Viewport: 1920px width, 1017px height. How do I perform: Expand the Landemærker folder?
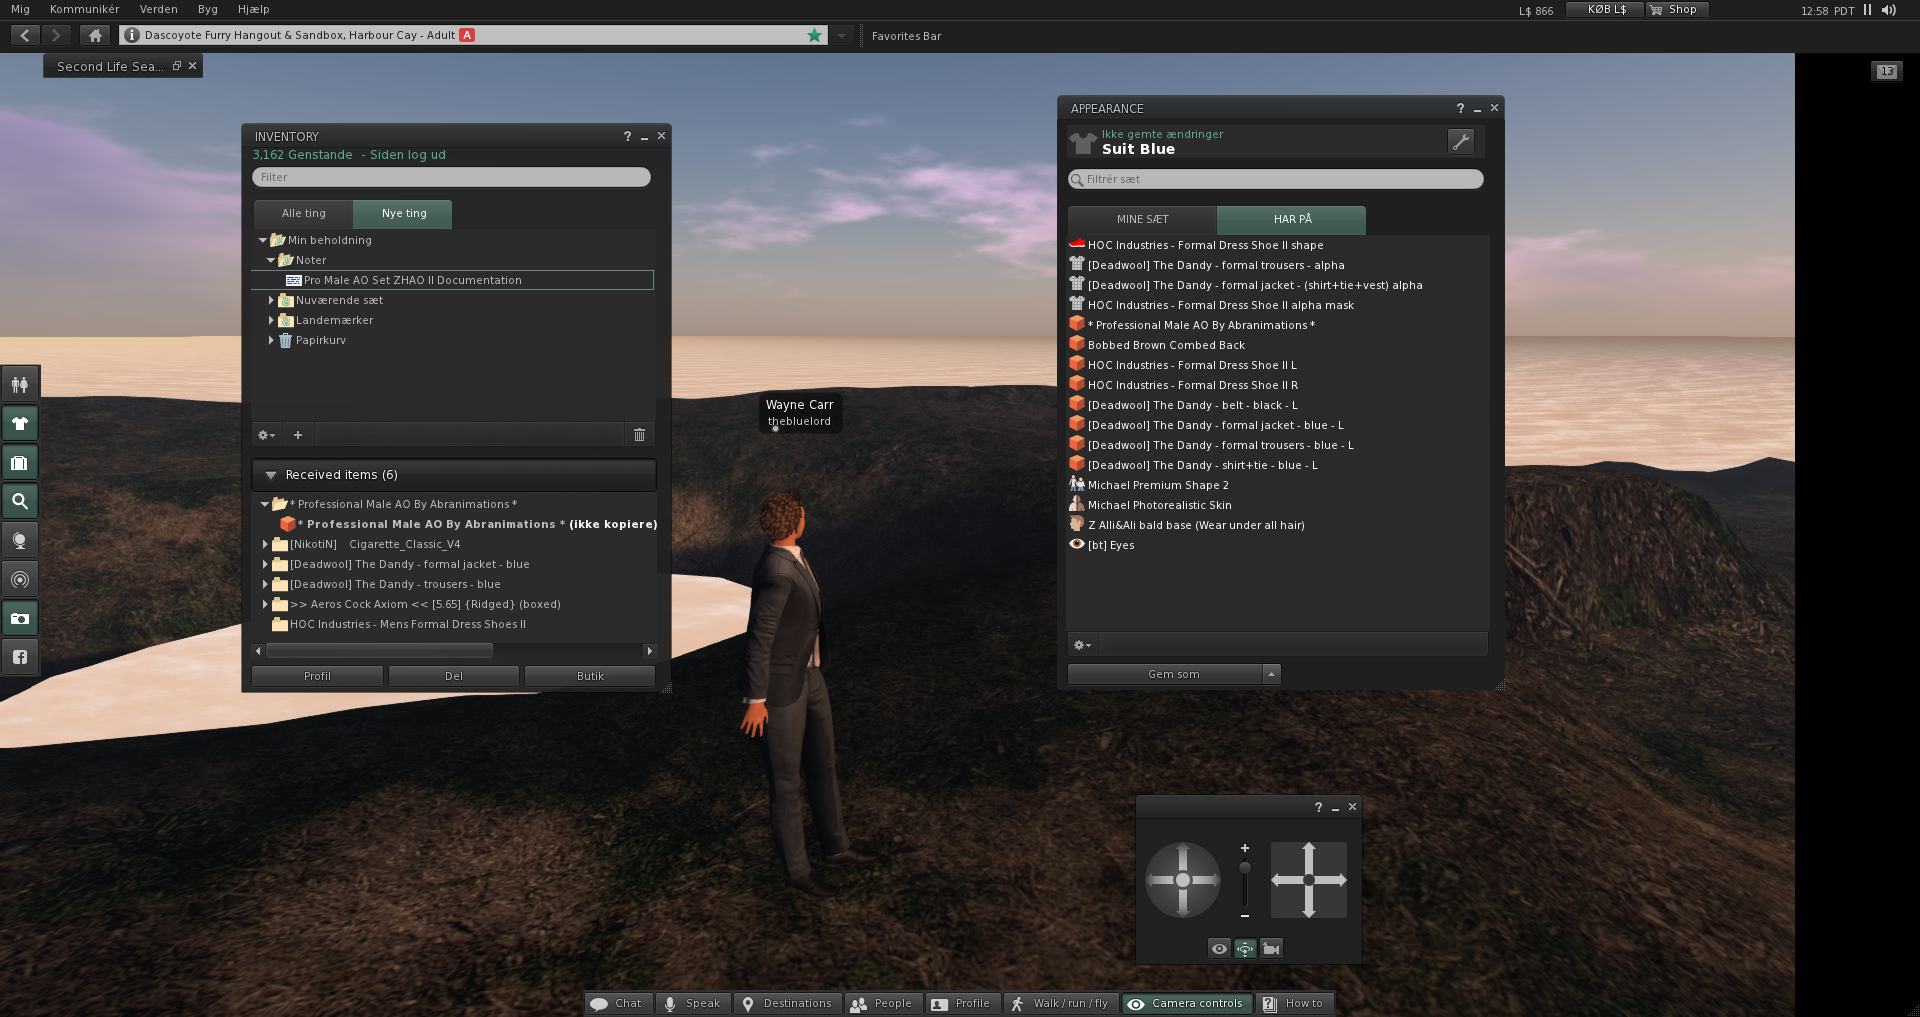coord(271,320)
